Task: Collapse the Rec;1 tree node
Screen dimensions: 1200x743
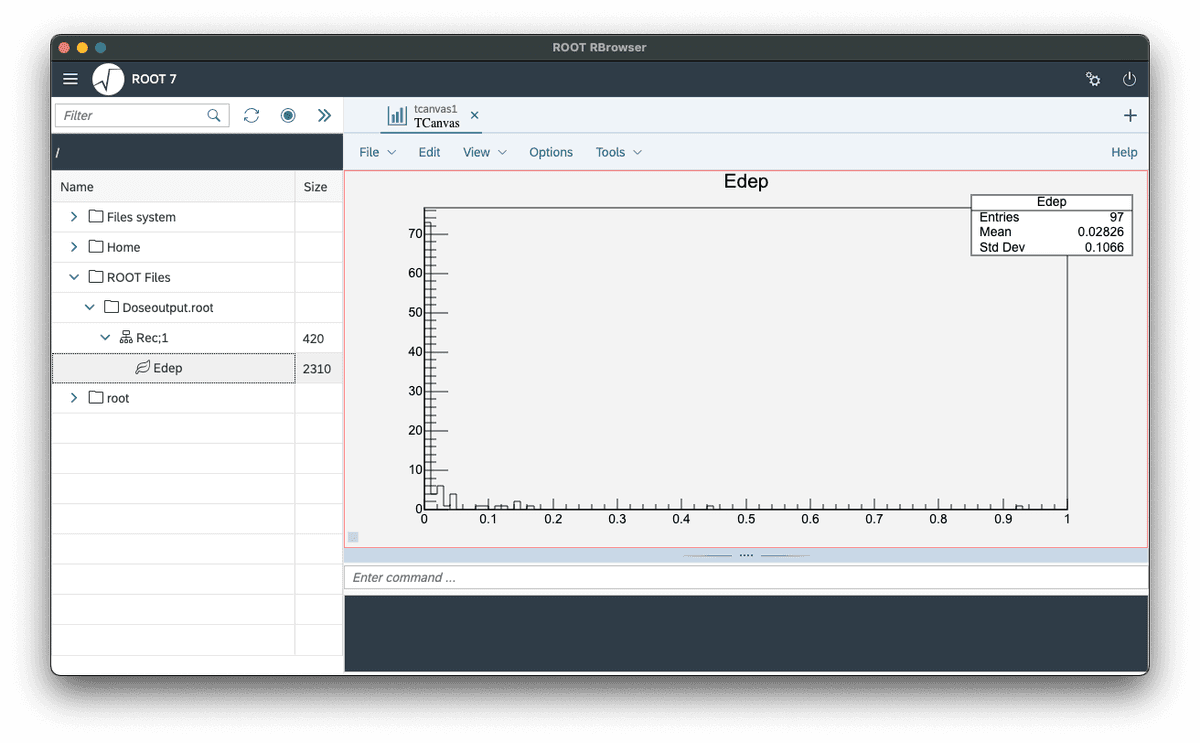Action: 105,338
